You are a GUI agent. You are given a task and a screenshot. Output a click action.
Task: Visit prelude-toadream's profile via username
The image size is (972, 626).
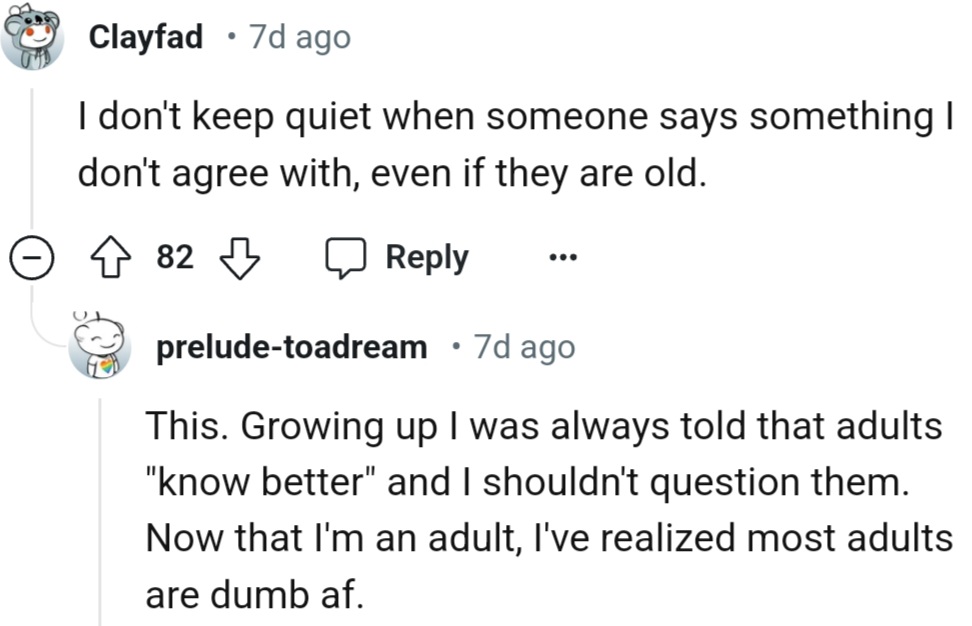[291, 348]
